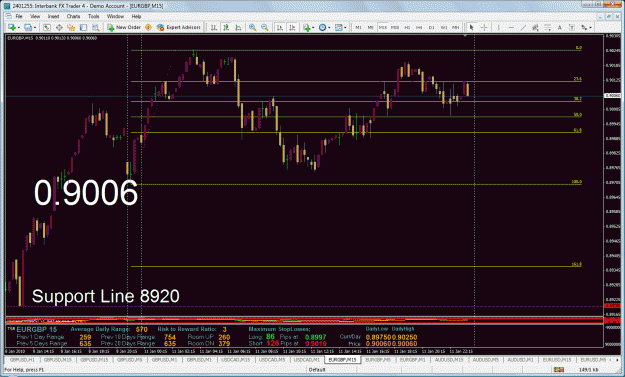Switch to the AUDUSD,M15 chart tab

[449, 360]
